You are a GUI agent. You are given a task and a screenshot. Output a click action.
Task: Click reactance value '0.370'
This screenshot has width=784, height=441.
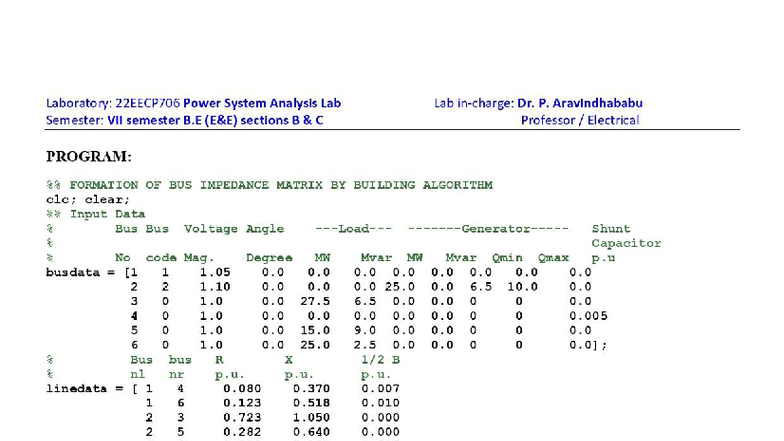(x=312, y=389)
